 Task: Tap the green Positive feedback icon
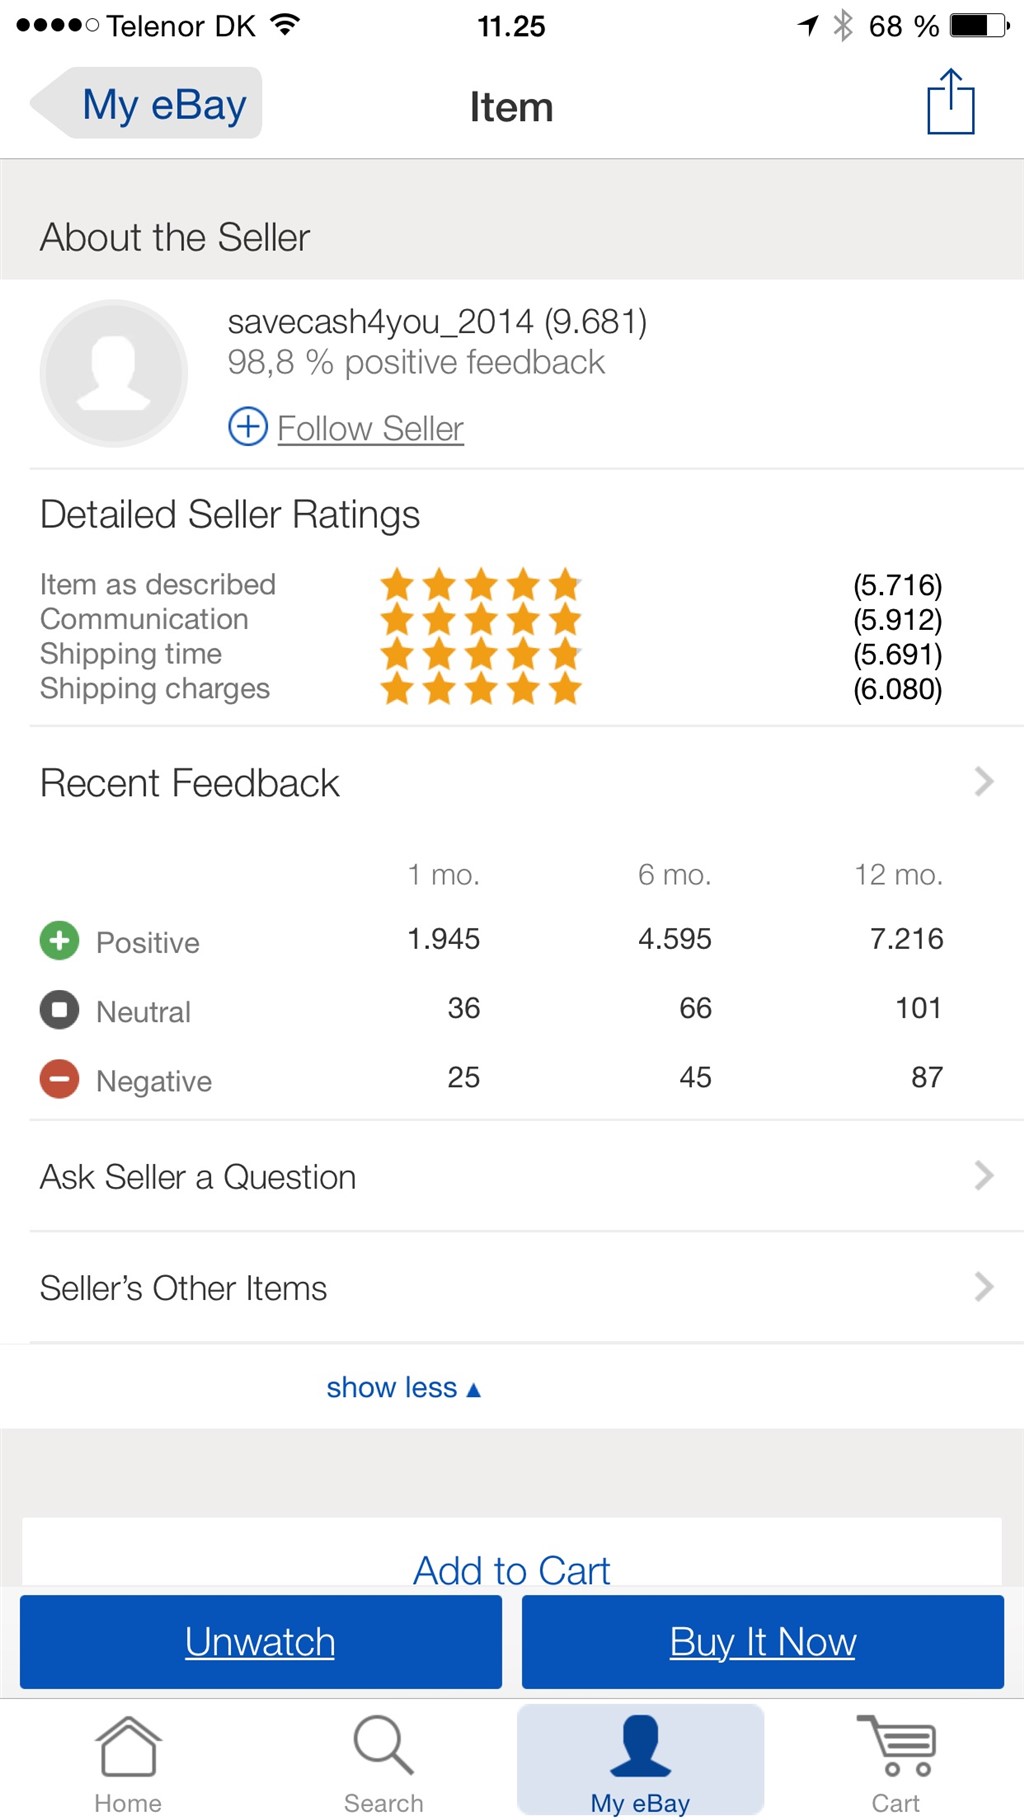click(x=60, y=941)
